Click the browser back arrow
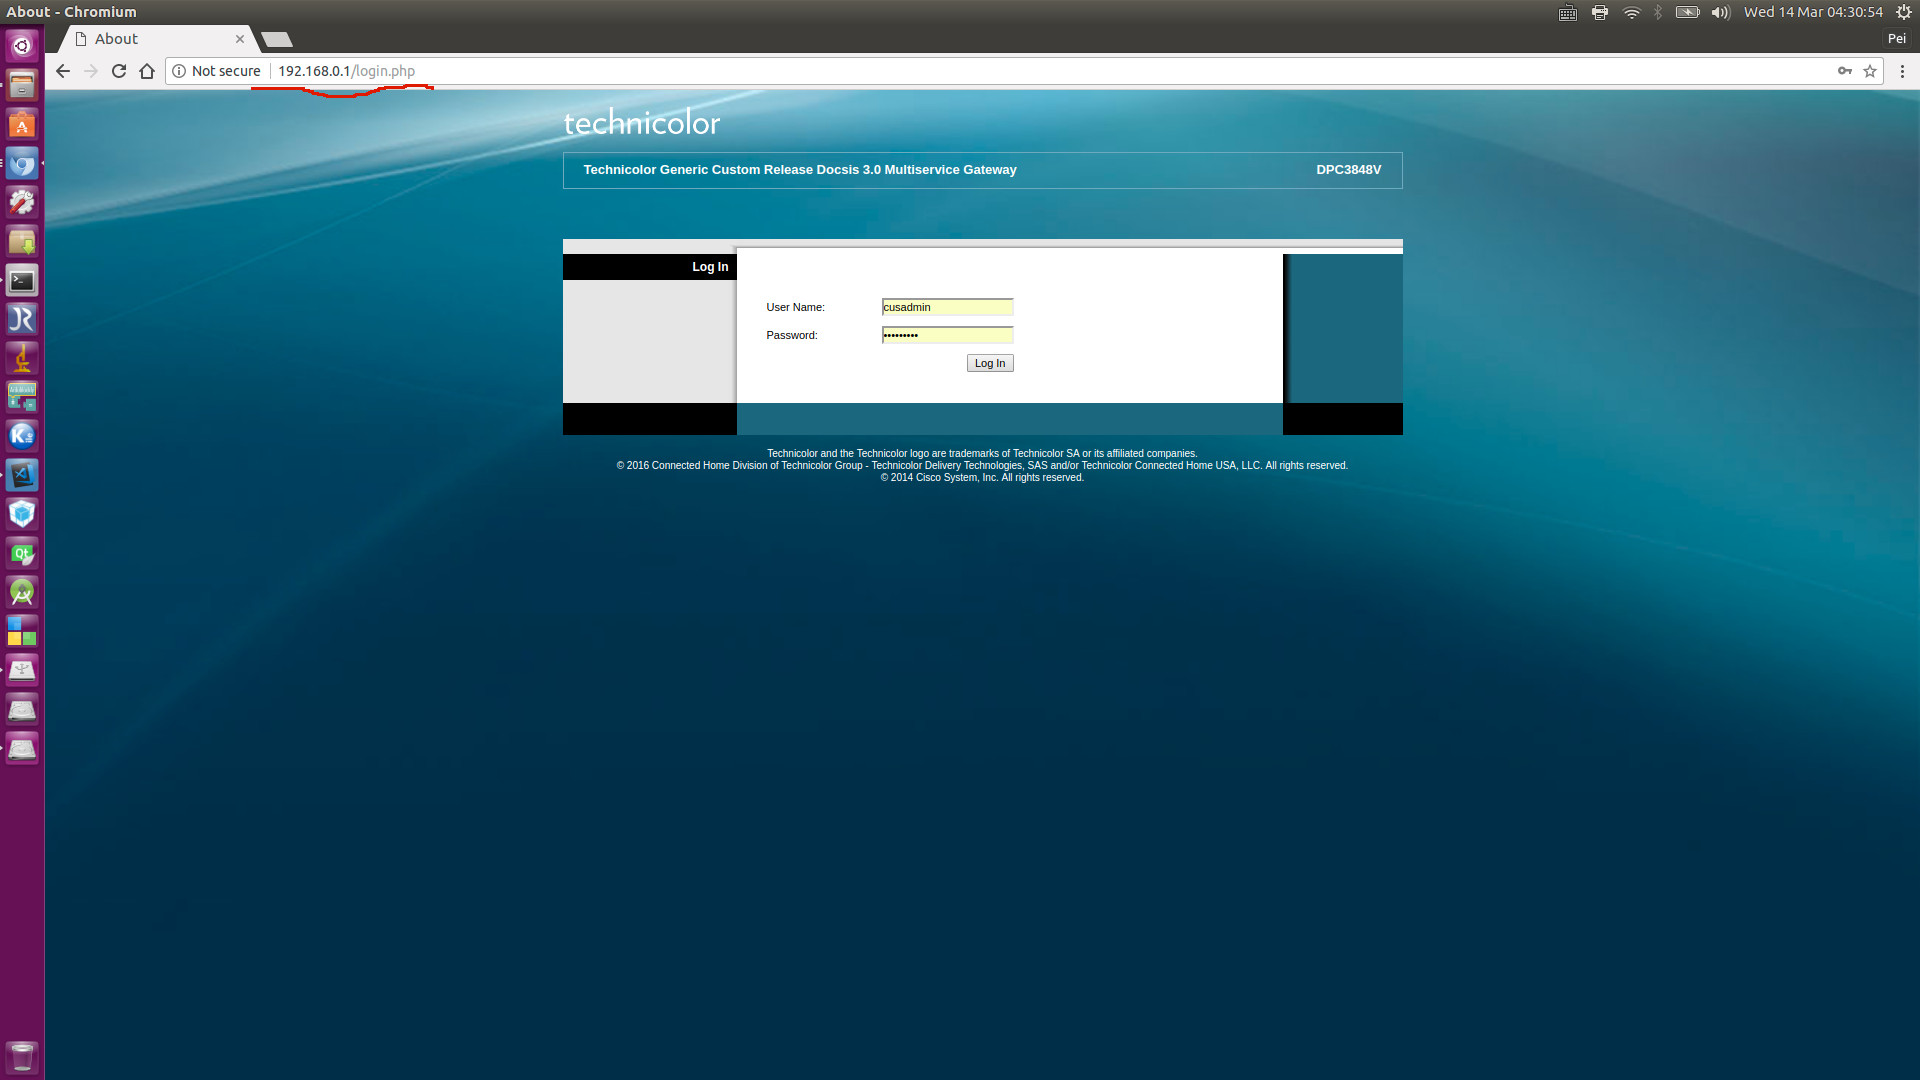1920x1080 pixels. (63, 71)
